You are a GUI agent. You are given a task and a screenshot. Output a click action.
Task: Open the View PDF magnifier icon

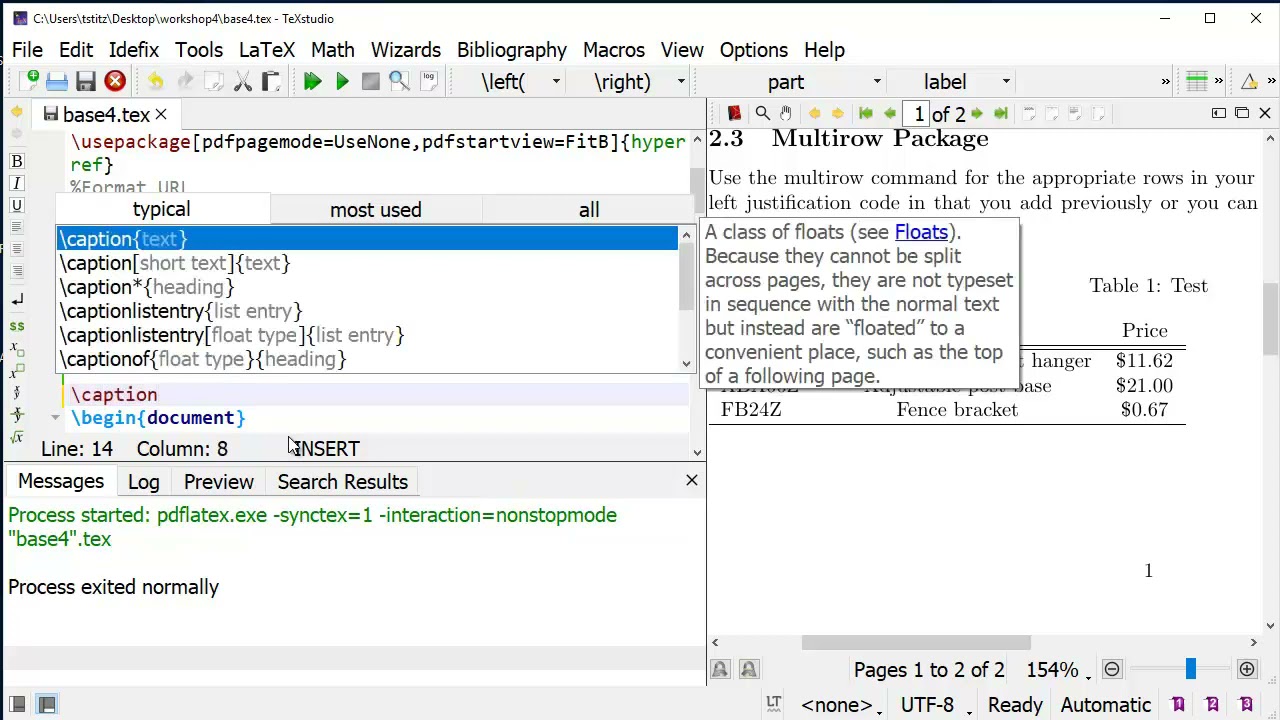pyautogui.click(x=399, y=82)
